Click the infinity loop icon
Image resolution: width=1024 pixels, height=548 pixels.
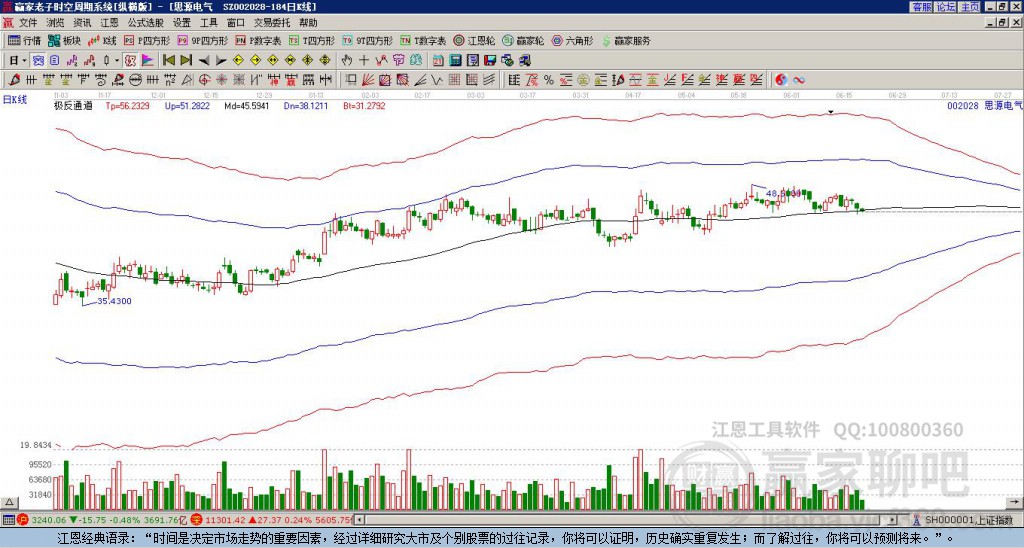point(799,80)
